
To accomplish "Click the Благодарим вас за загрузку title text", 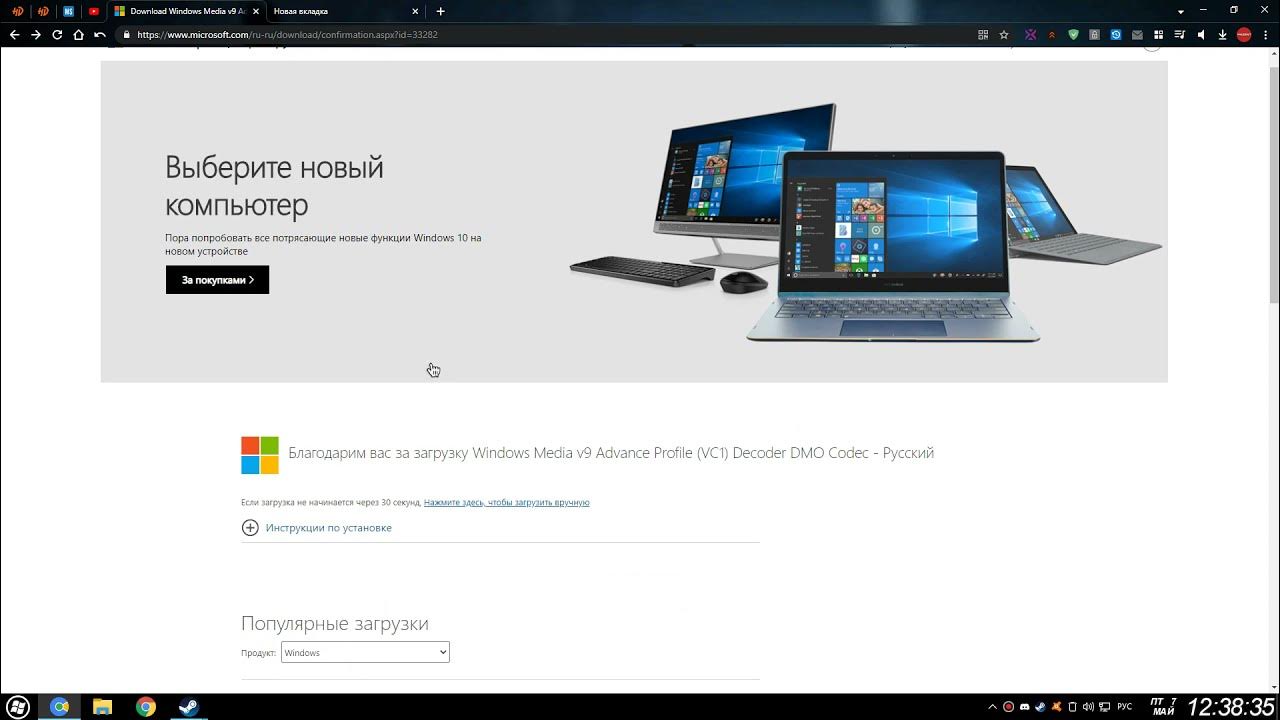I will pyautogui.click(x=611, y=453).
